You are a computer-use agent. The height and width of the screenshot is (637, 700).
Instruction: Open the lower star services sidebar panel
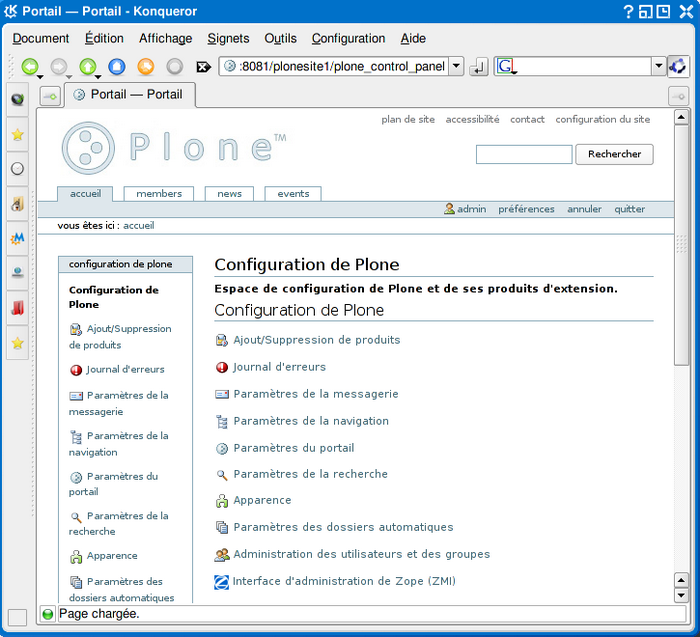[x=17, y=343]
